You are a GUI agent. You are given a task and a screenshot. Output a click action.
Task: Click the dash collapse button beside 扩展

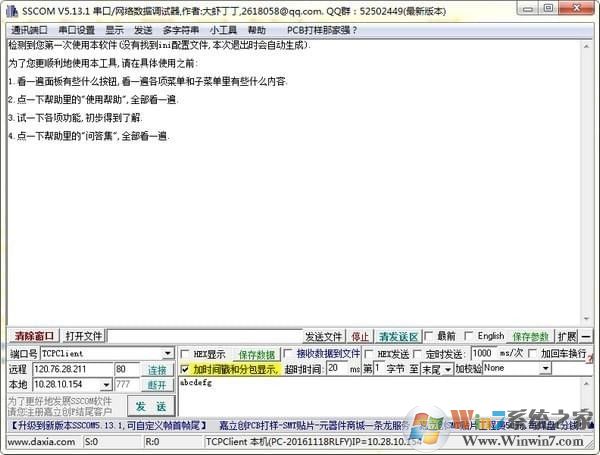[x=587, y=336]
